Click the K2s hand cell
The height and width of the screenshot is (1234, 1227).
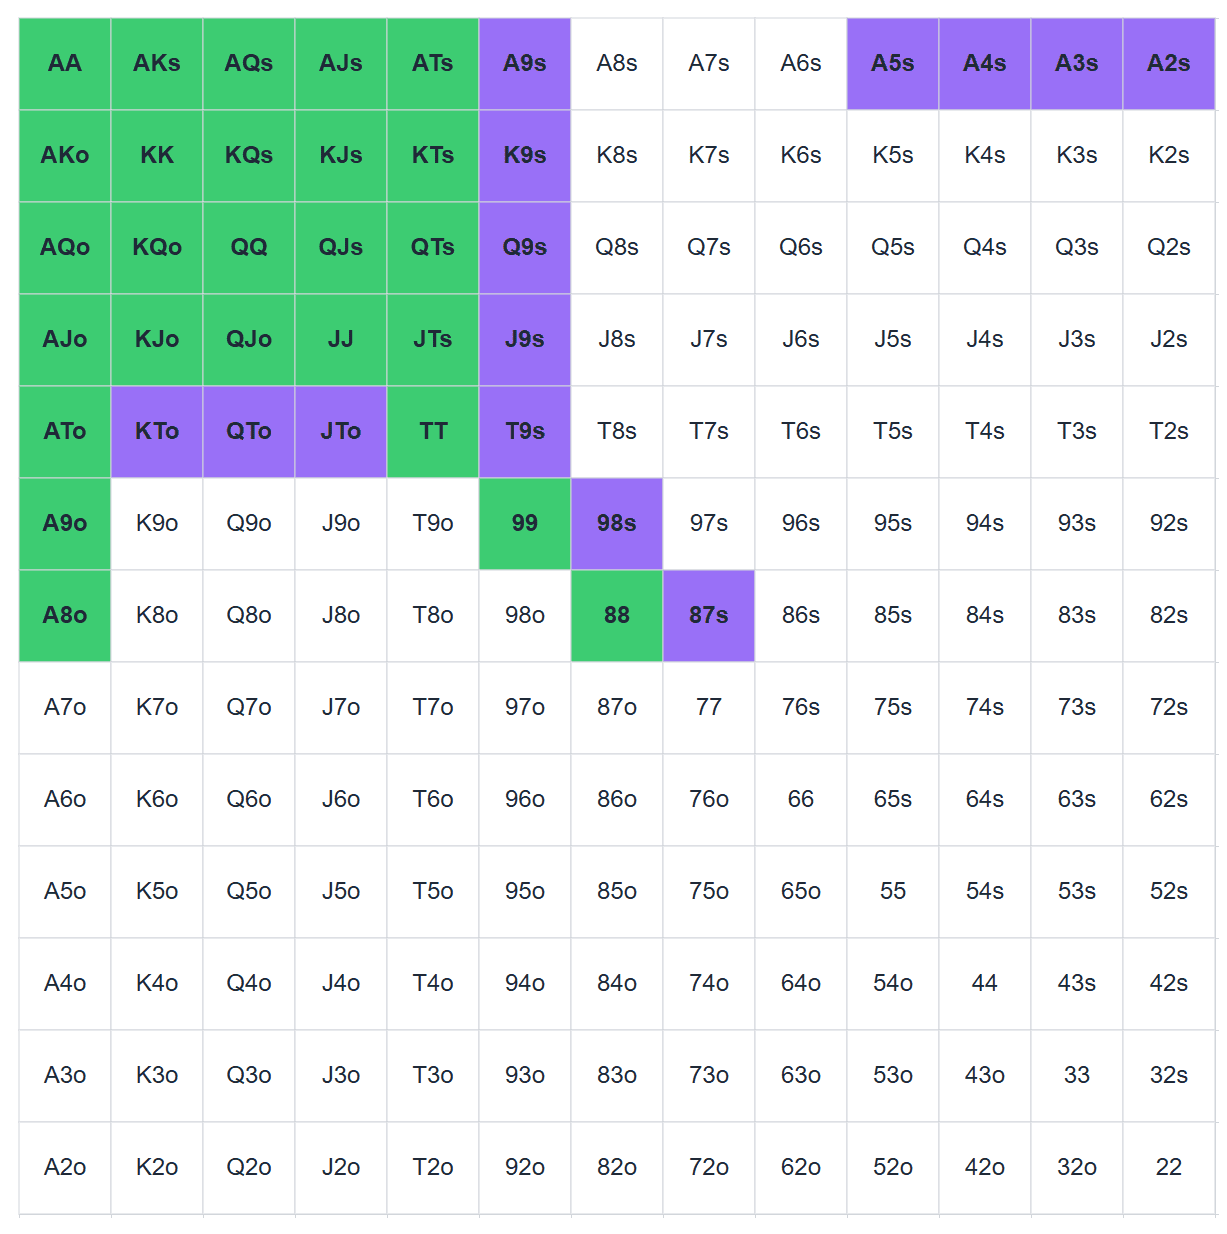click(x=1169, y=156)
